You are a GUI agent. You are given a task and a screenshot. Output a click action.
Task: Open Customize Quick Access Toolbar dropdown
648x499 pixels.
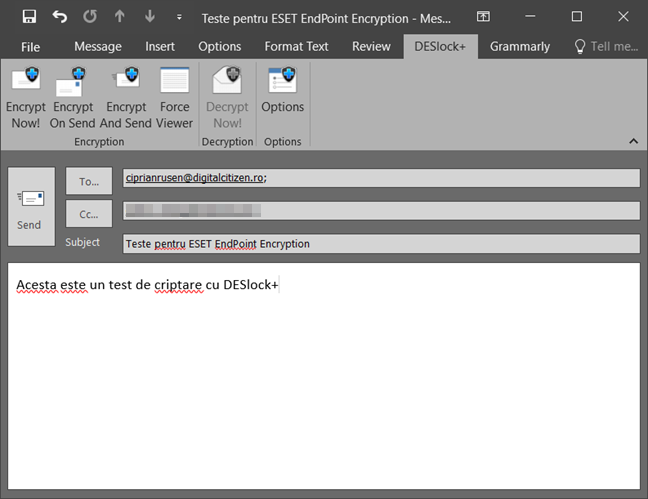pyautogui.click(x=179, y=17)
